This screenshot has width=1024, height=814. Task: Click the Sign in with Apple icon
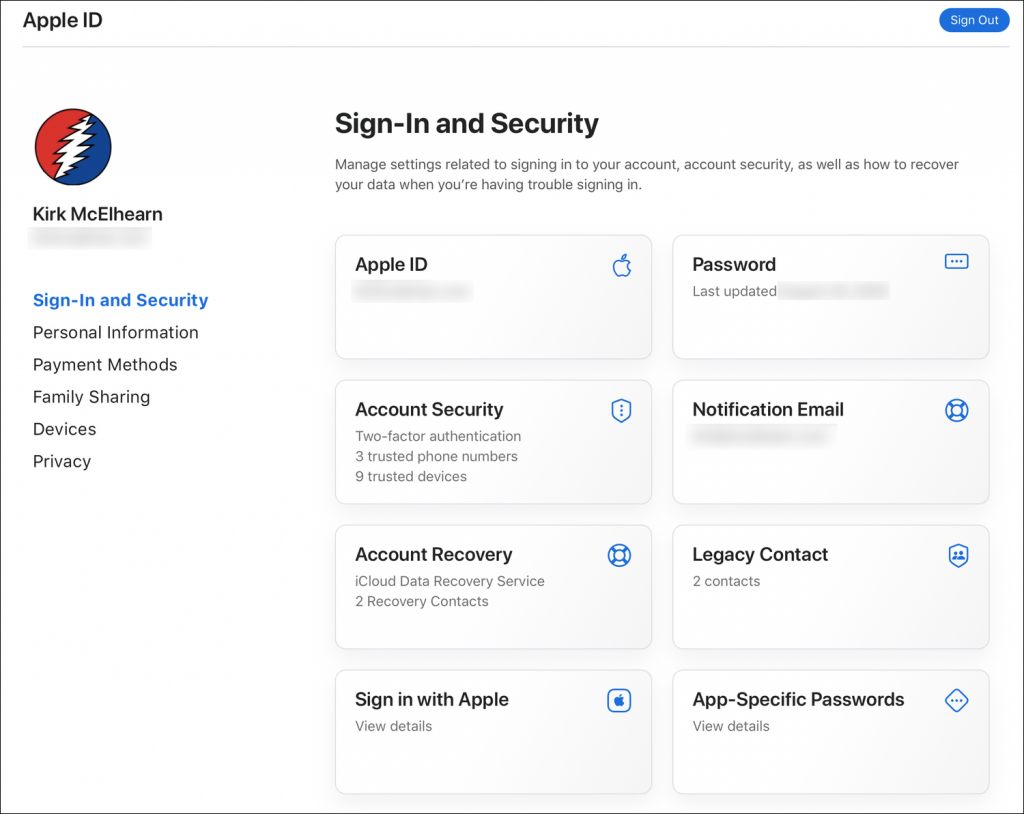[x=619, y=700]
